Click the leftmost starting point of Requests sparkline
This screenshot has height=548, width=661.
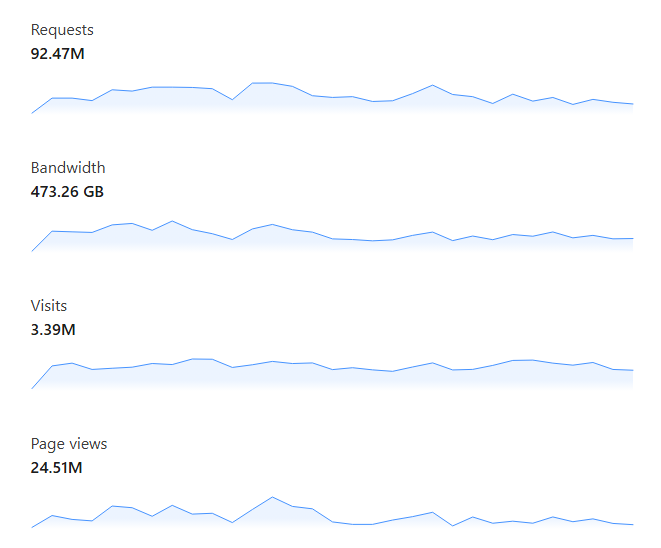tap(32, 113)
